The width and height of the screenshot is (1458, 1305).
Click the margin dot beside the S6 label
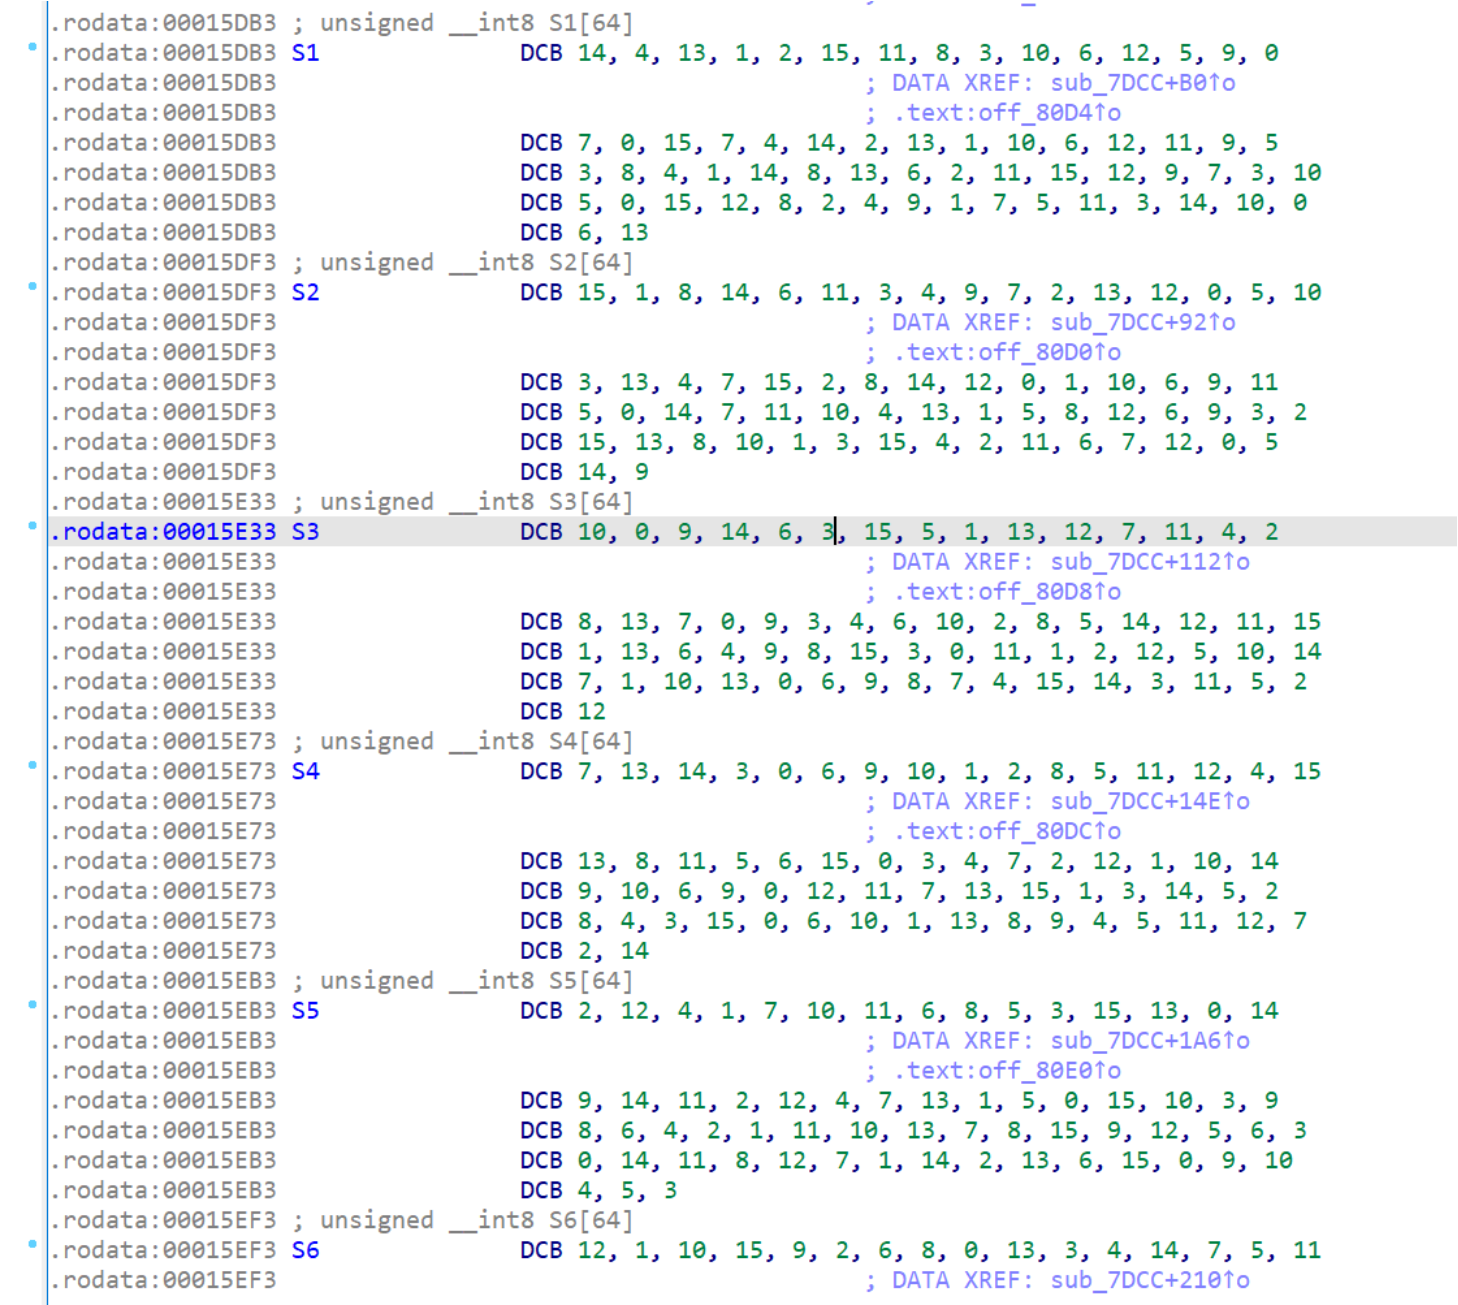pos(32,1244)
